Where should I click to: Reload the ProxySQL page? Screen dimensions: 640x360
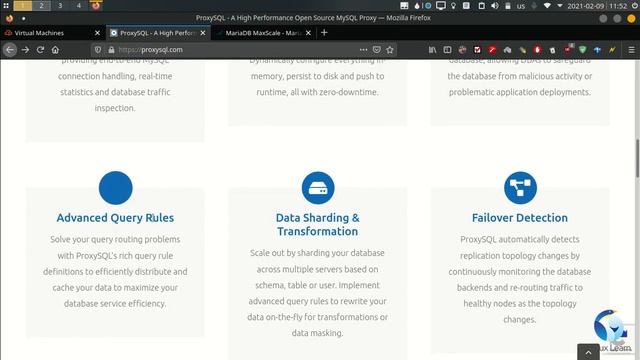coord(40,50)
